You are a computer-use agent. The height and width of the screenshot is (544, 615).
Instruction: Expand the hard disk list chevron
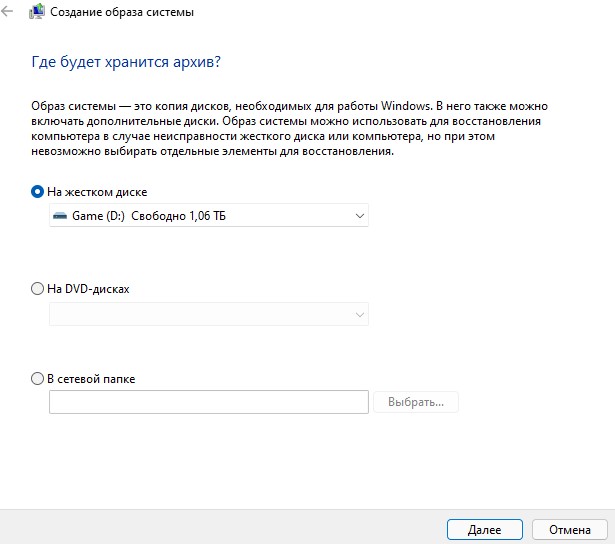click(359, 216)
